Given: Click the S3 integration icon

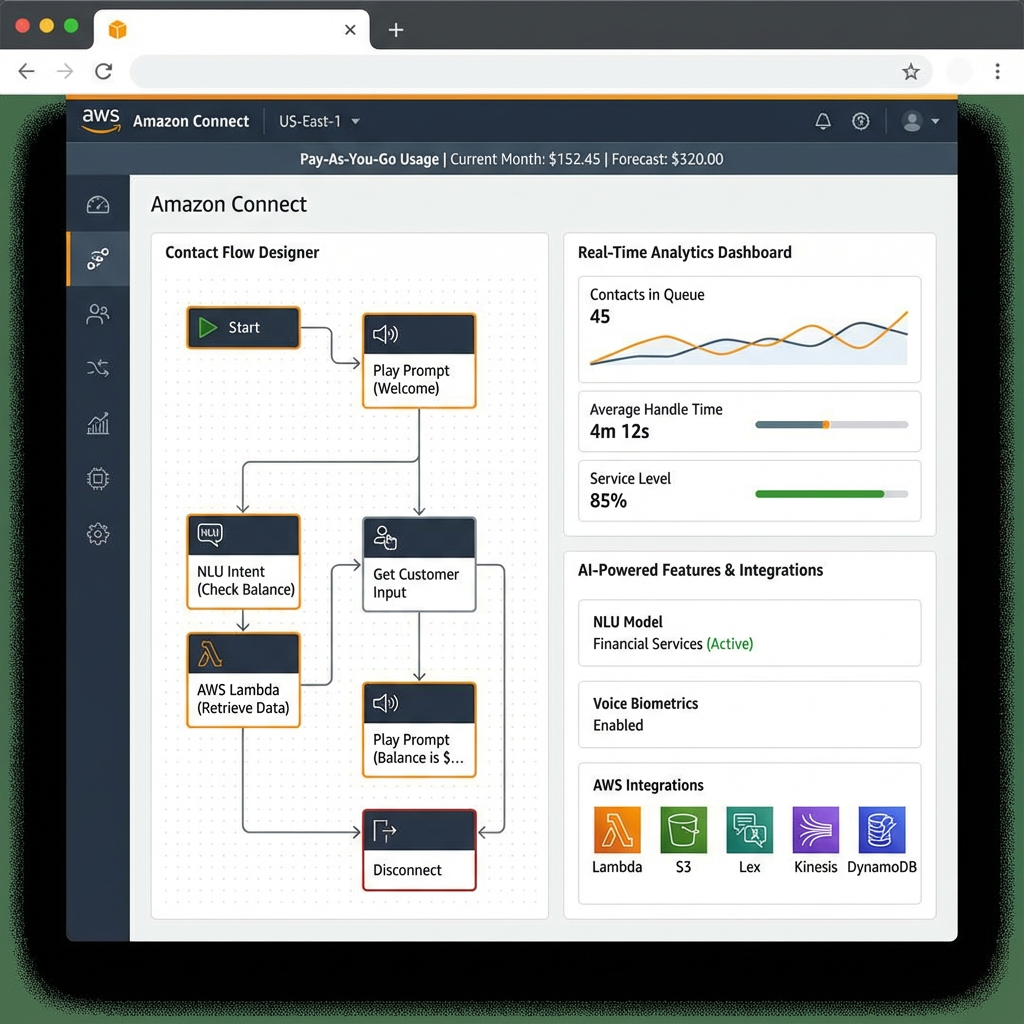Looking at the screenshot, I should [683, 830].
